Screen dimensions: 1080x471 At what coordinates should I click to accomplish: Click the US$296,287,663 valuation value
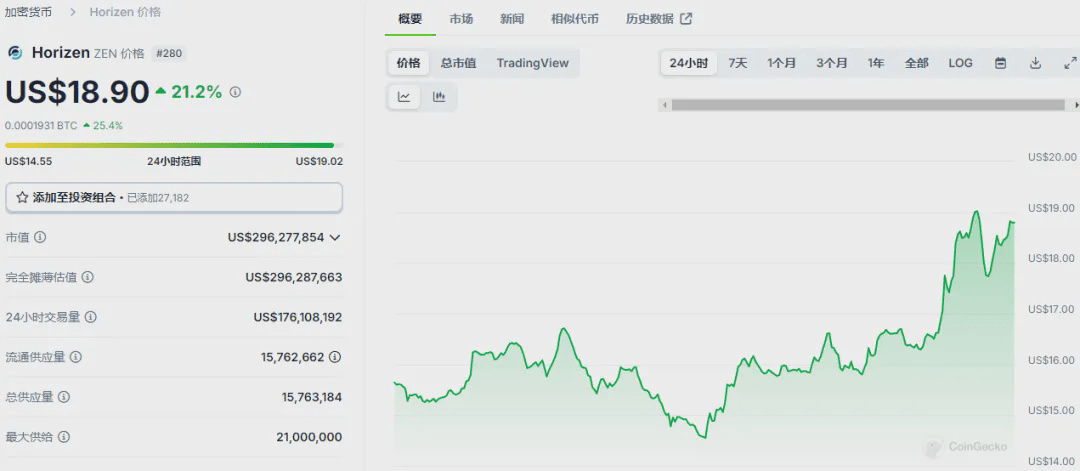pos(293,278)
